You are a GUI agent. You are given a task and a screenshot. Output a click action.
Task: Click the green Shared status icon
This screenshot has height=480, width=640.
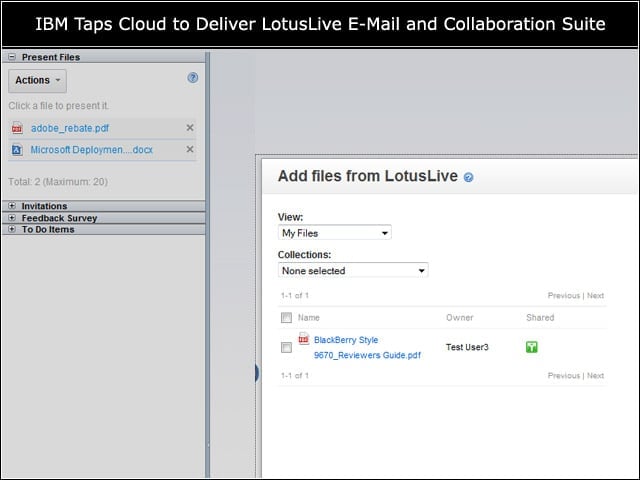point(531,347)
